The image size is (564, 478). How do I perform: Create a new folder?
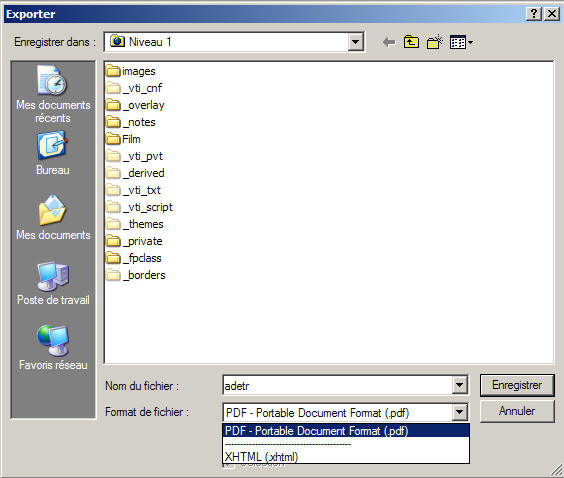click(435, 42)
